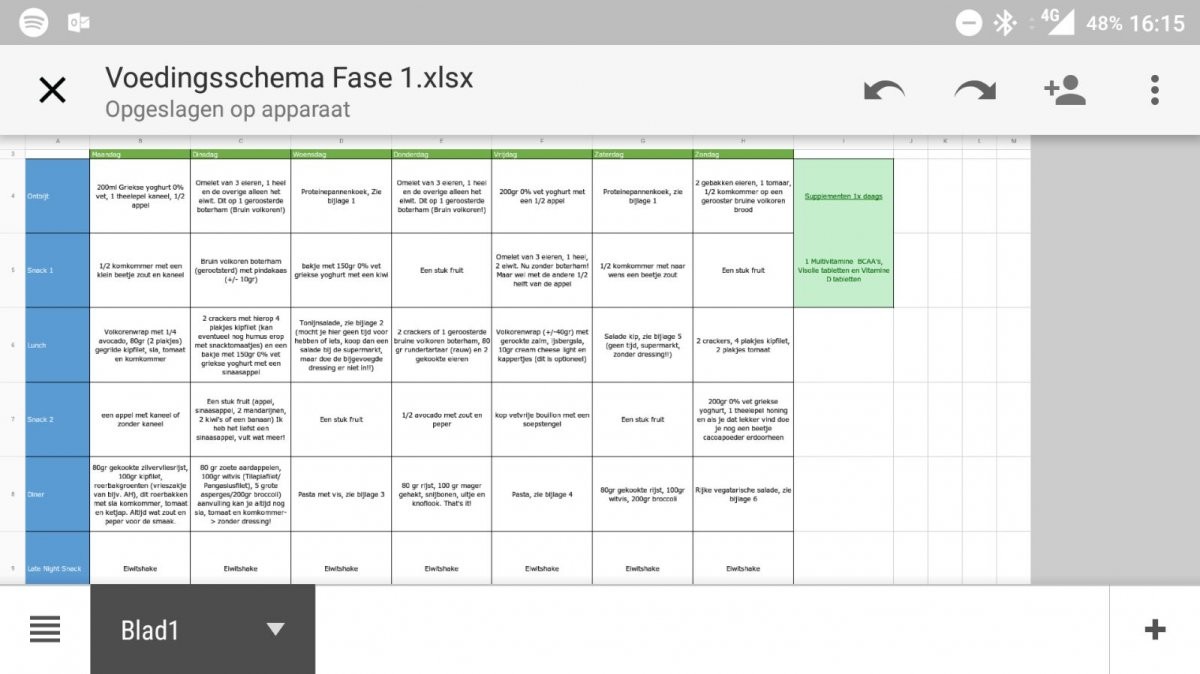Expand the Blad1 sheet dropdown arrow
Viewport: 1200px width, 674px height.
pyautogui.click(x=275, y=629)
